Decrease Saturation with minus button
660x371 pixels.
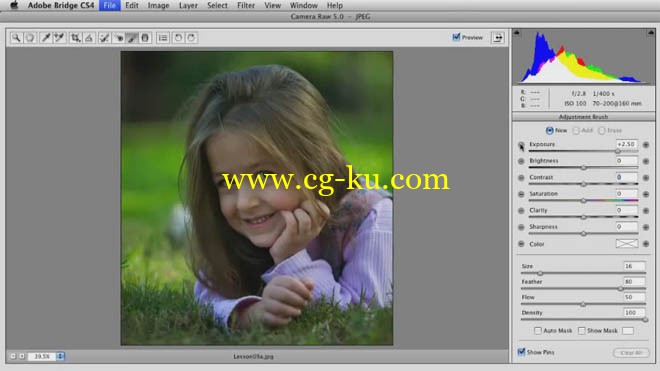(x=521, y=194)
